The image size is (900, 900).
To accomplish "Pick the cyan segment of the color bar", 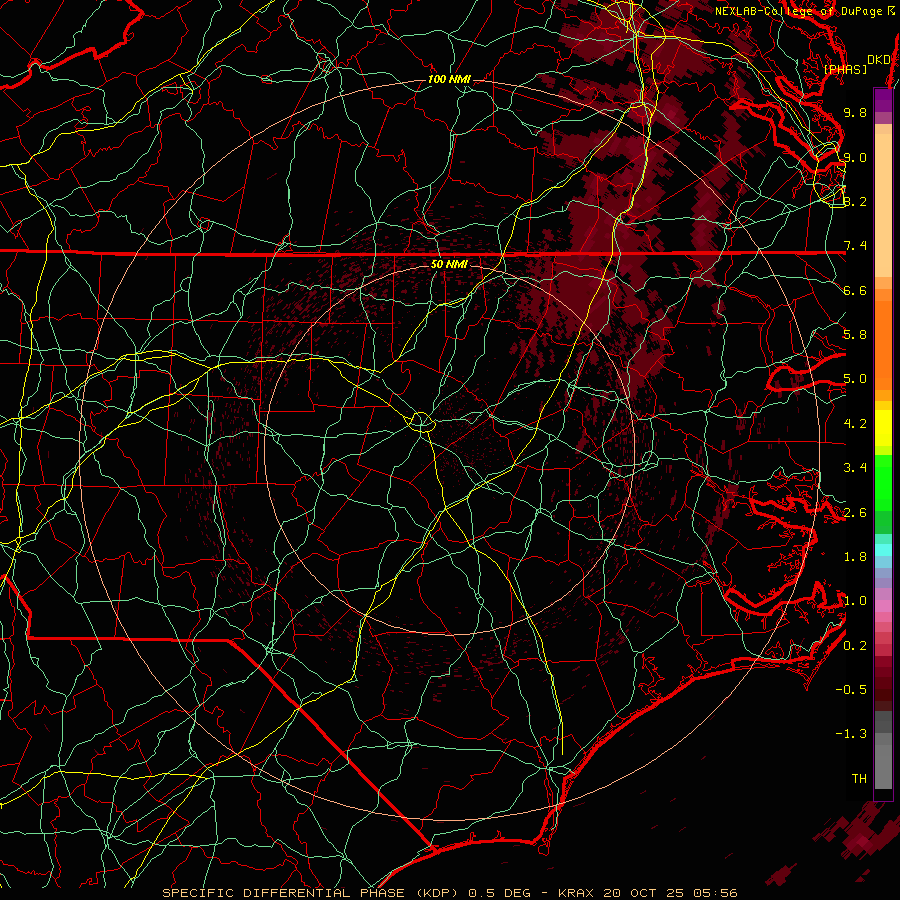I will (x=883, y=550).
